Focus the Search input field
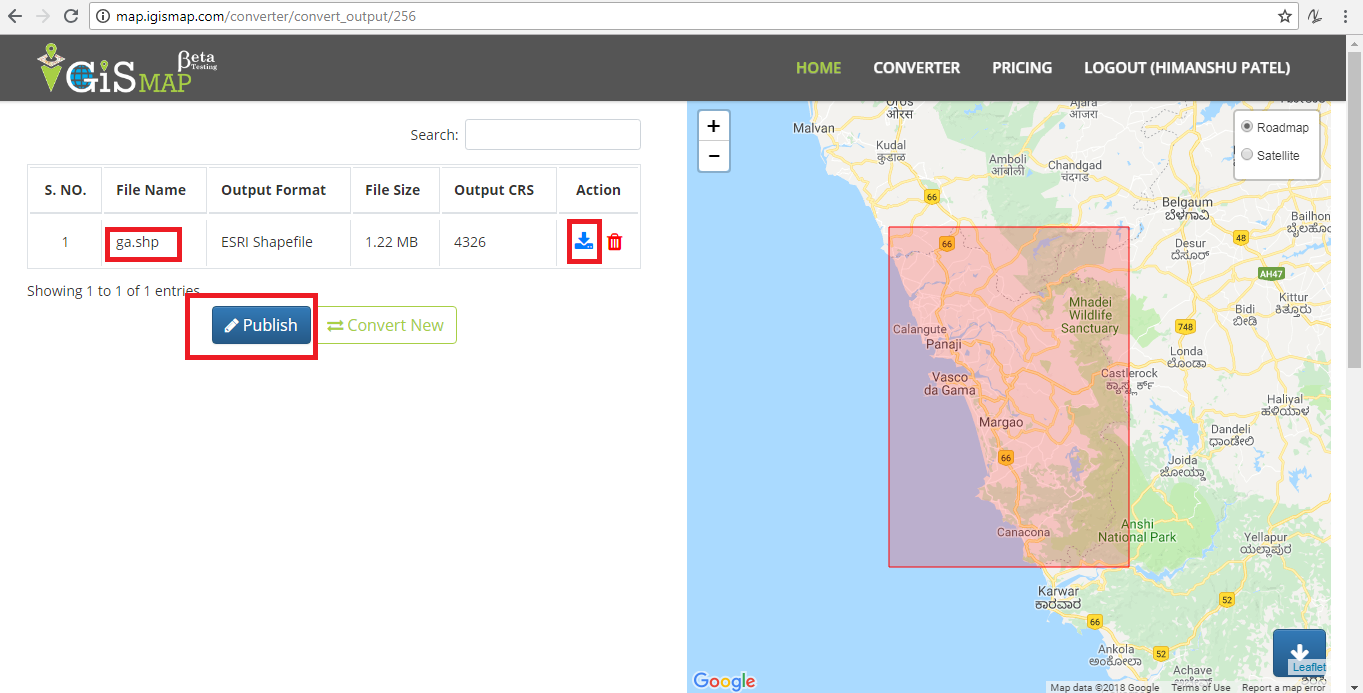1363x693 pixels. click(552, 135)
